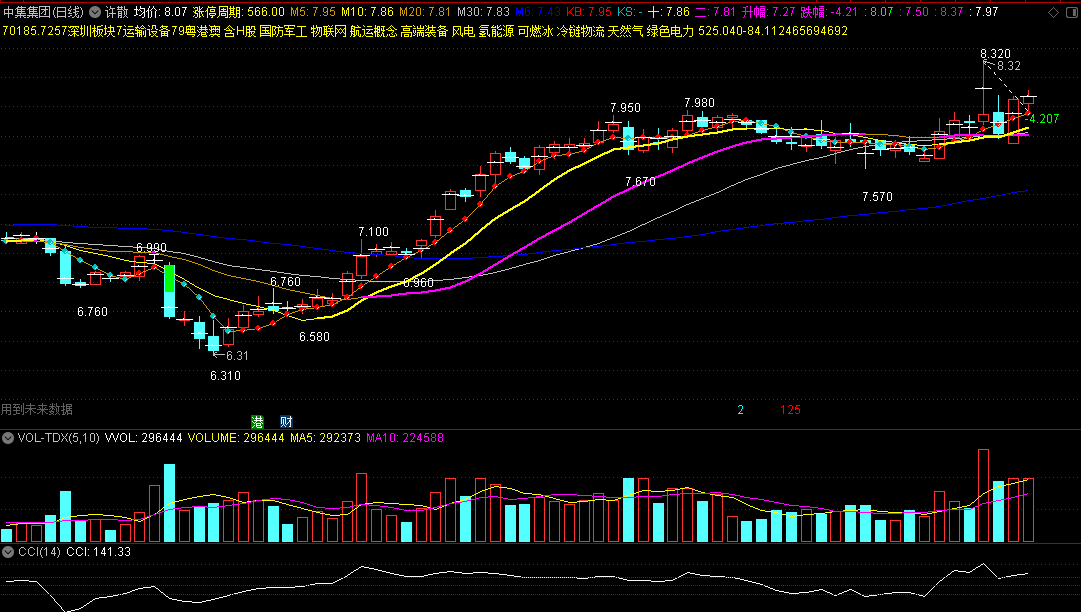Screen dimensions: 1081x612
Task: Click the 跌幅: -4.21 readout
Action: (x=829, y=12)
